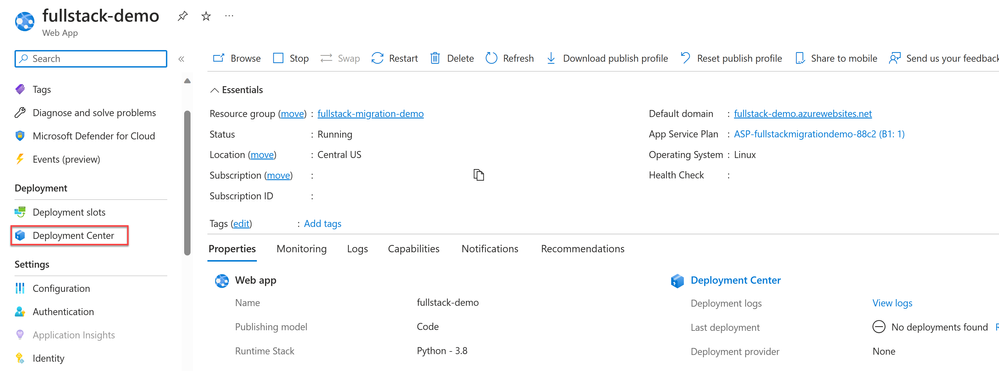
Task: Click the Swap toolbar item
Action: click(340, 58)
